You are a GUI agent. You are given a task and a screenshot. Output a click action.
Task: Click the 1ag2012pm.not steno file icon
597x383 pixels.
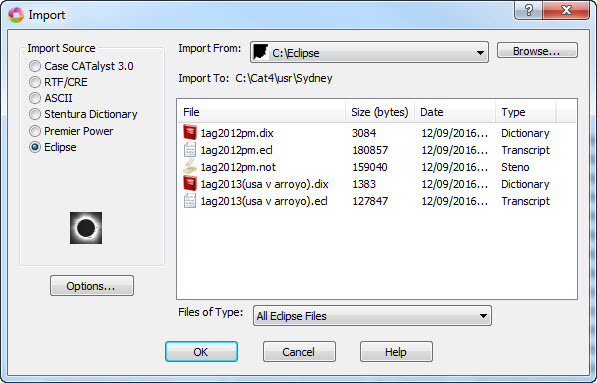pyautogui.click(x=190, y=166)
